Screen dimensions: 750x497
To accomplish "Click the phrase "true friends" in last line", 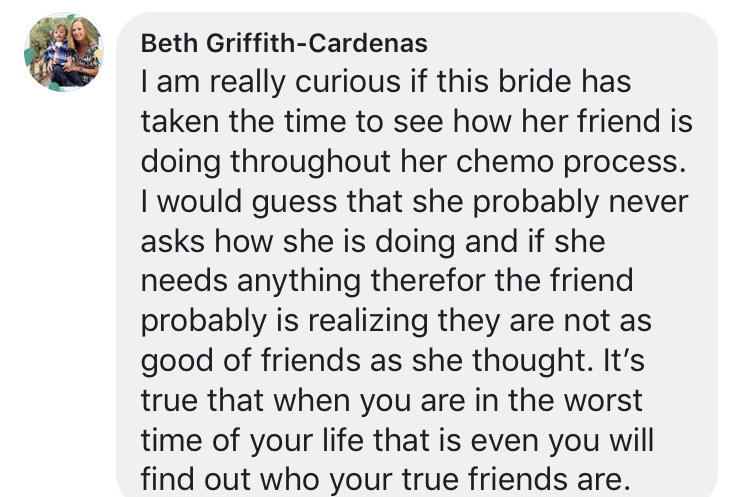I will [485, 480].
